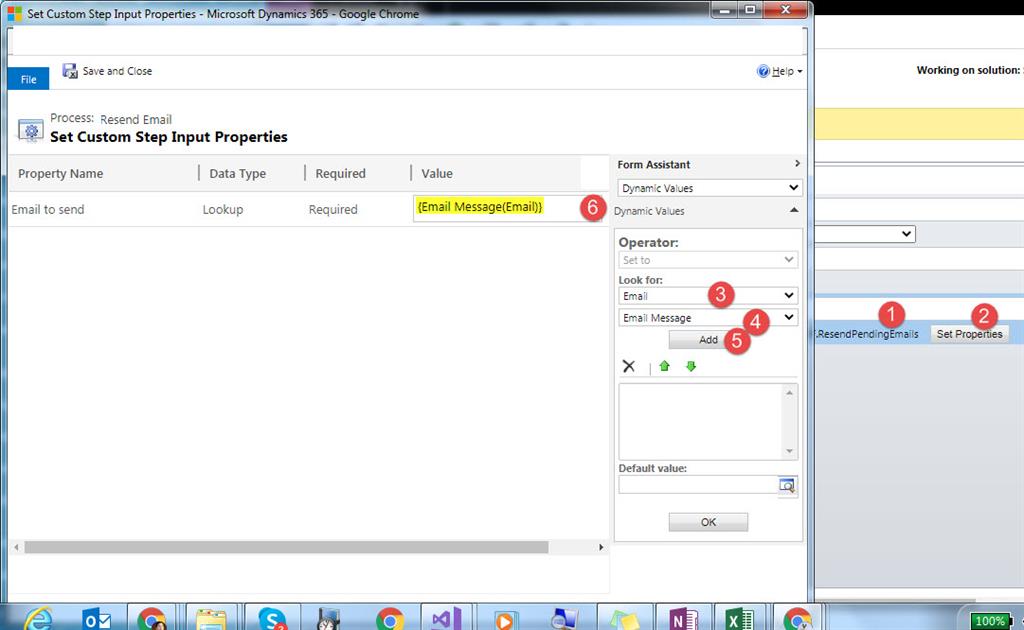This screenshot has height=630, width=1024.
Task: Click the Help question mark icon
Action: [762, 71]
